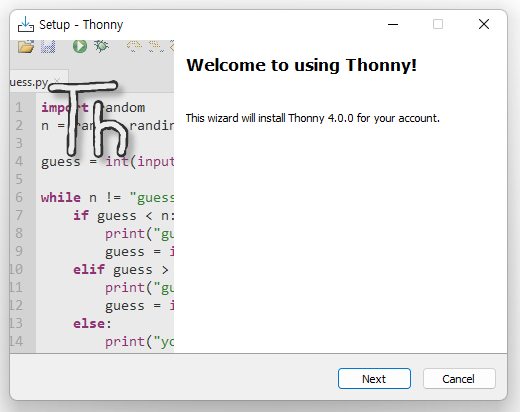Click the debug bug icon

[x=101, y=46]
